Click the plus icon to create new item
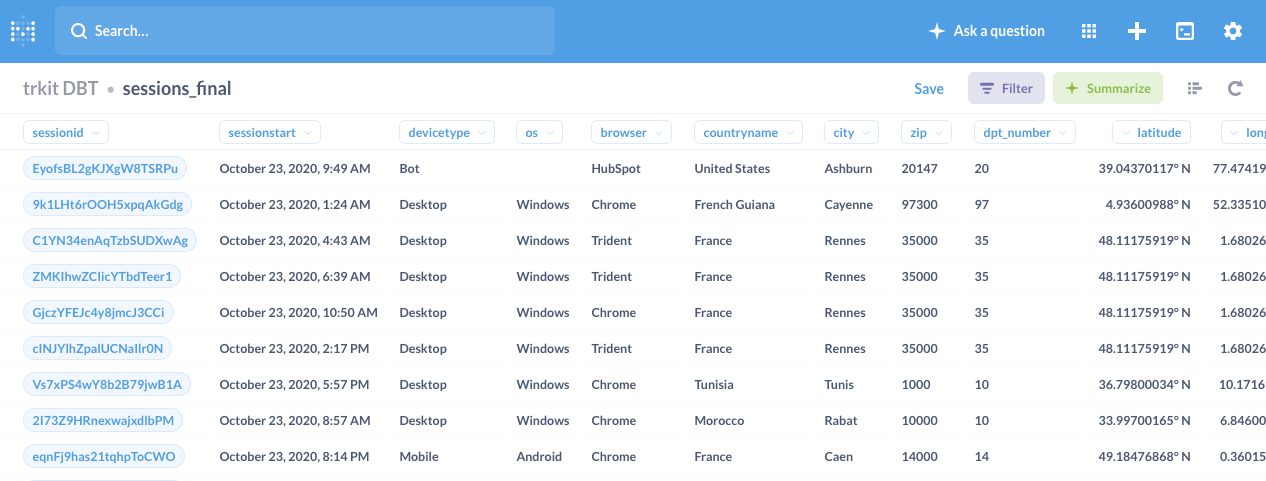Viewport: 1266px width, 481px height. (x=1137, y=31)
